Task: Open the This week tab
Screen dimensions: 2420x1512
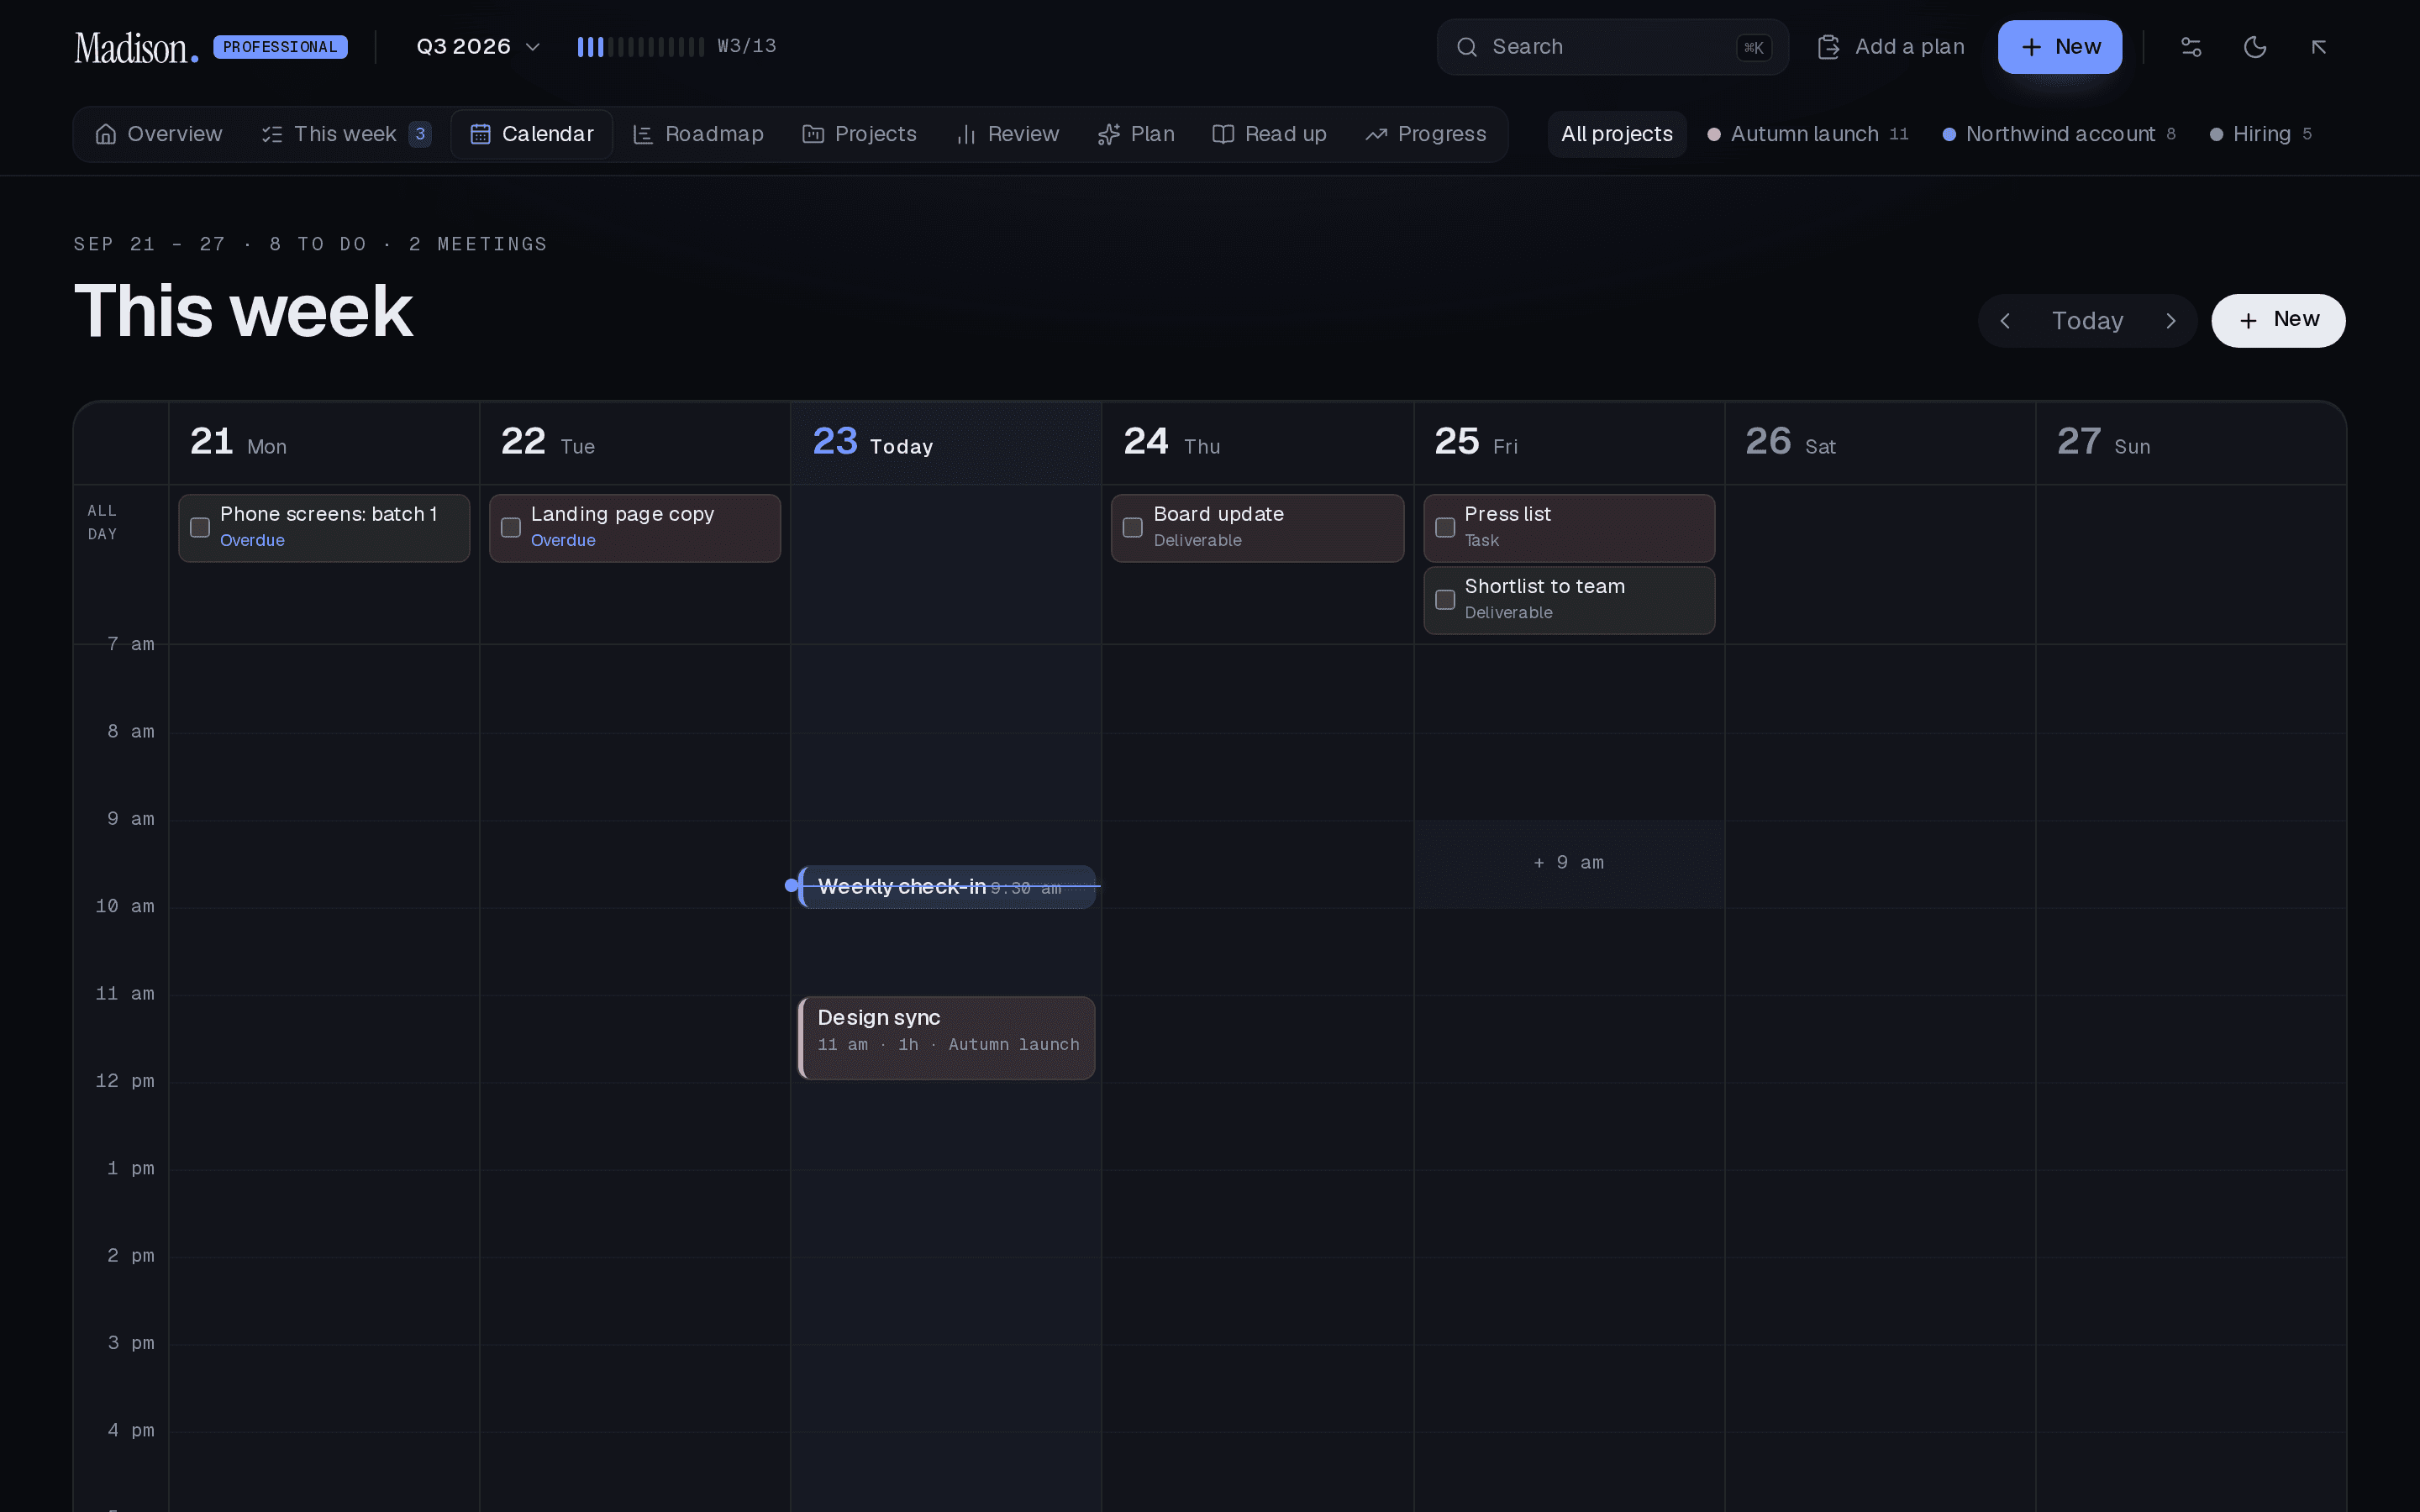Action: [346, 134]
